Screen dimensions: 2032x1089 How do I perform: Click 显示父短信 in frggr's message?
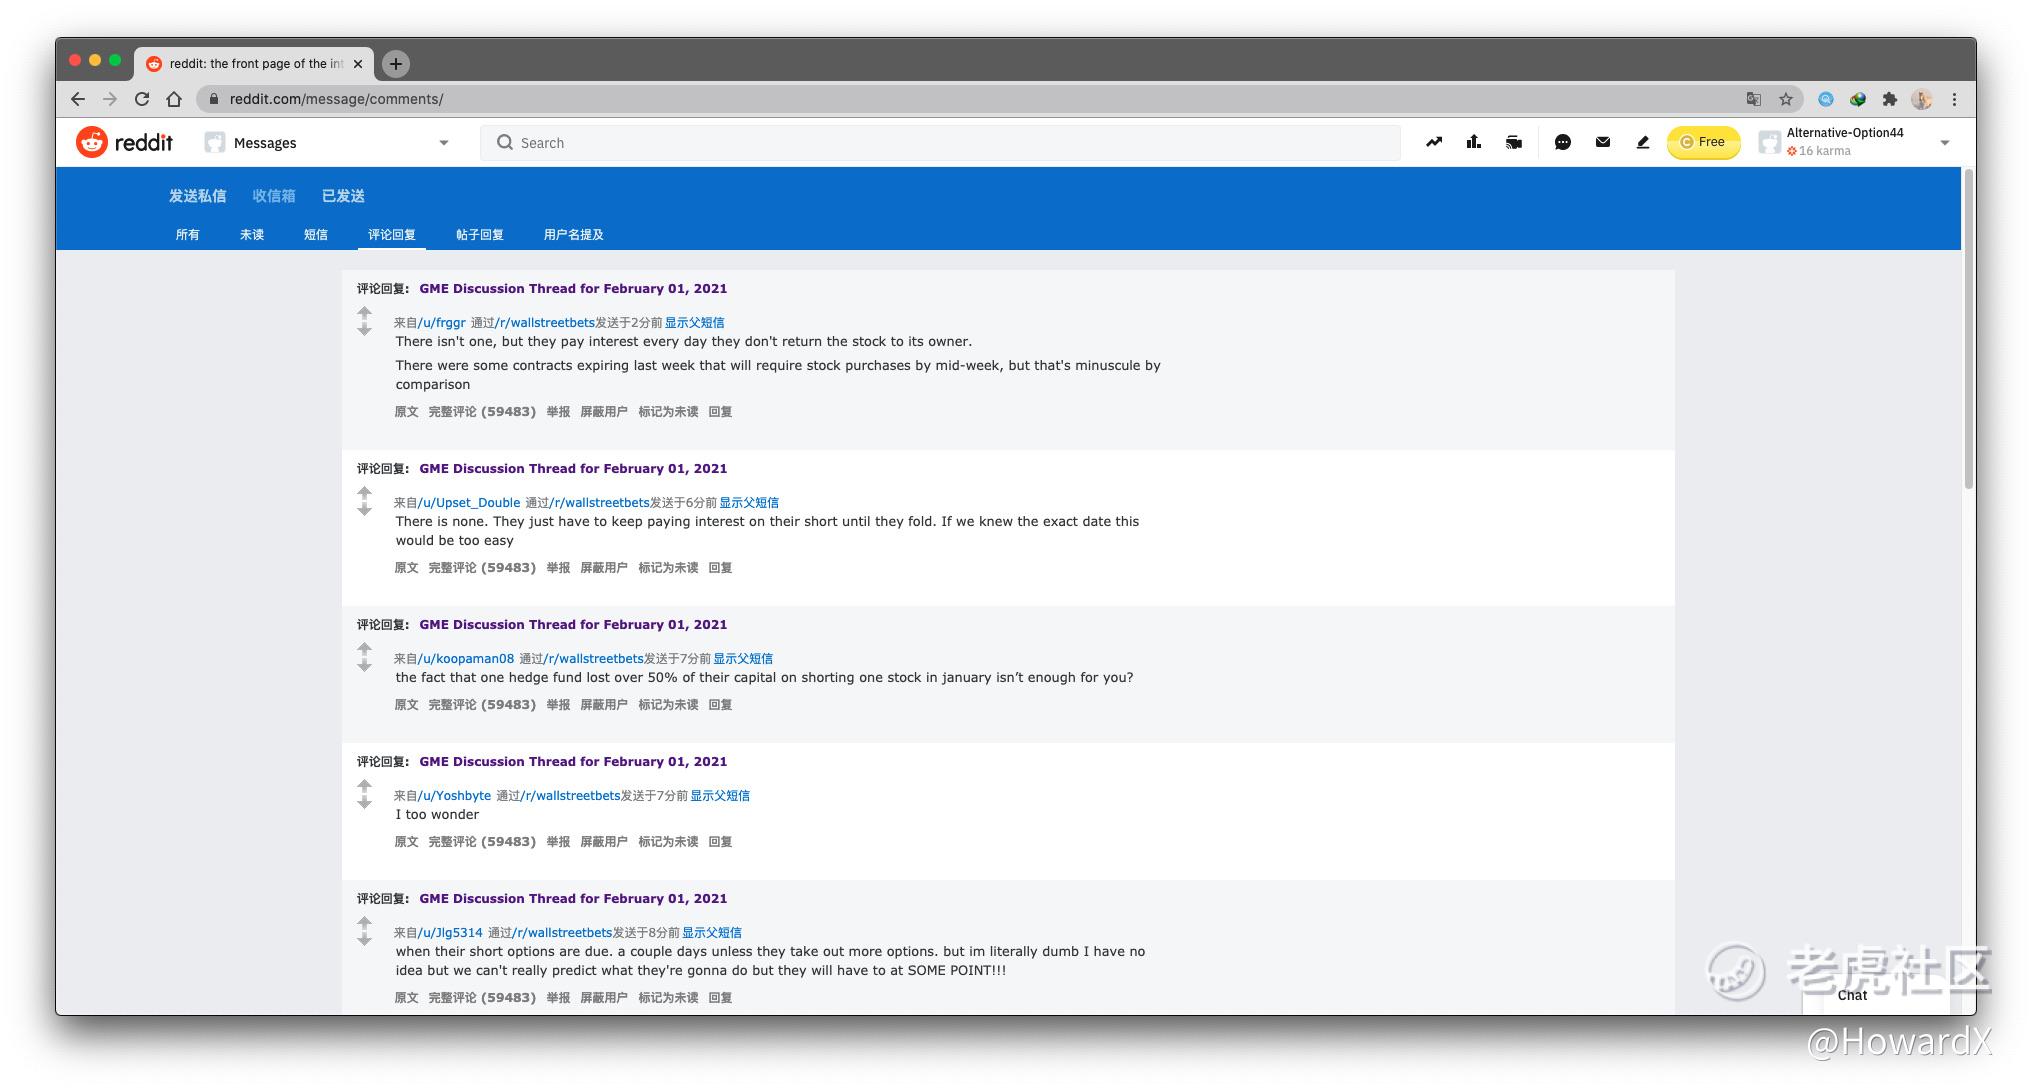[695, 323]
